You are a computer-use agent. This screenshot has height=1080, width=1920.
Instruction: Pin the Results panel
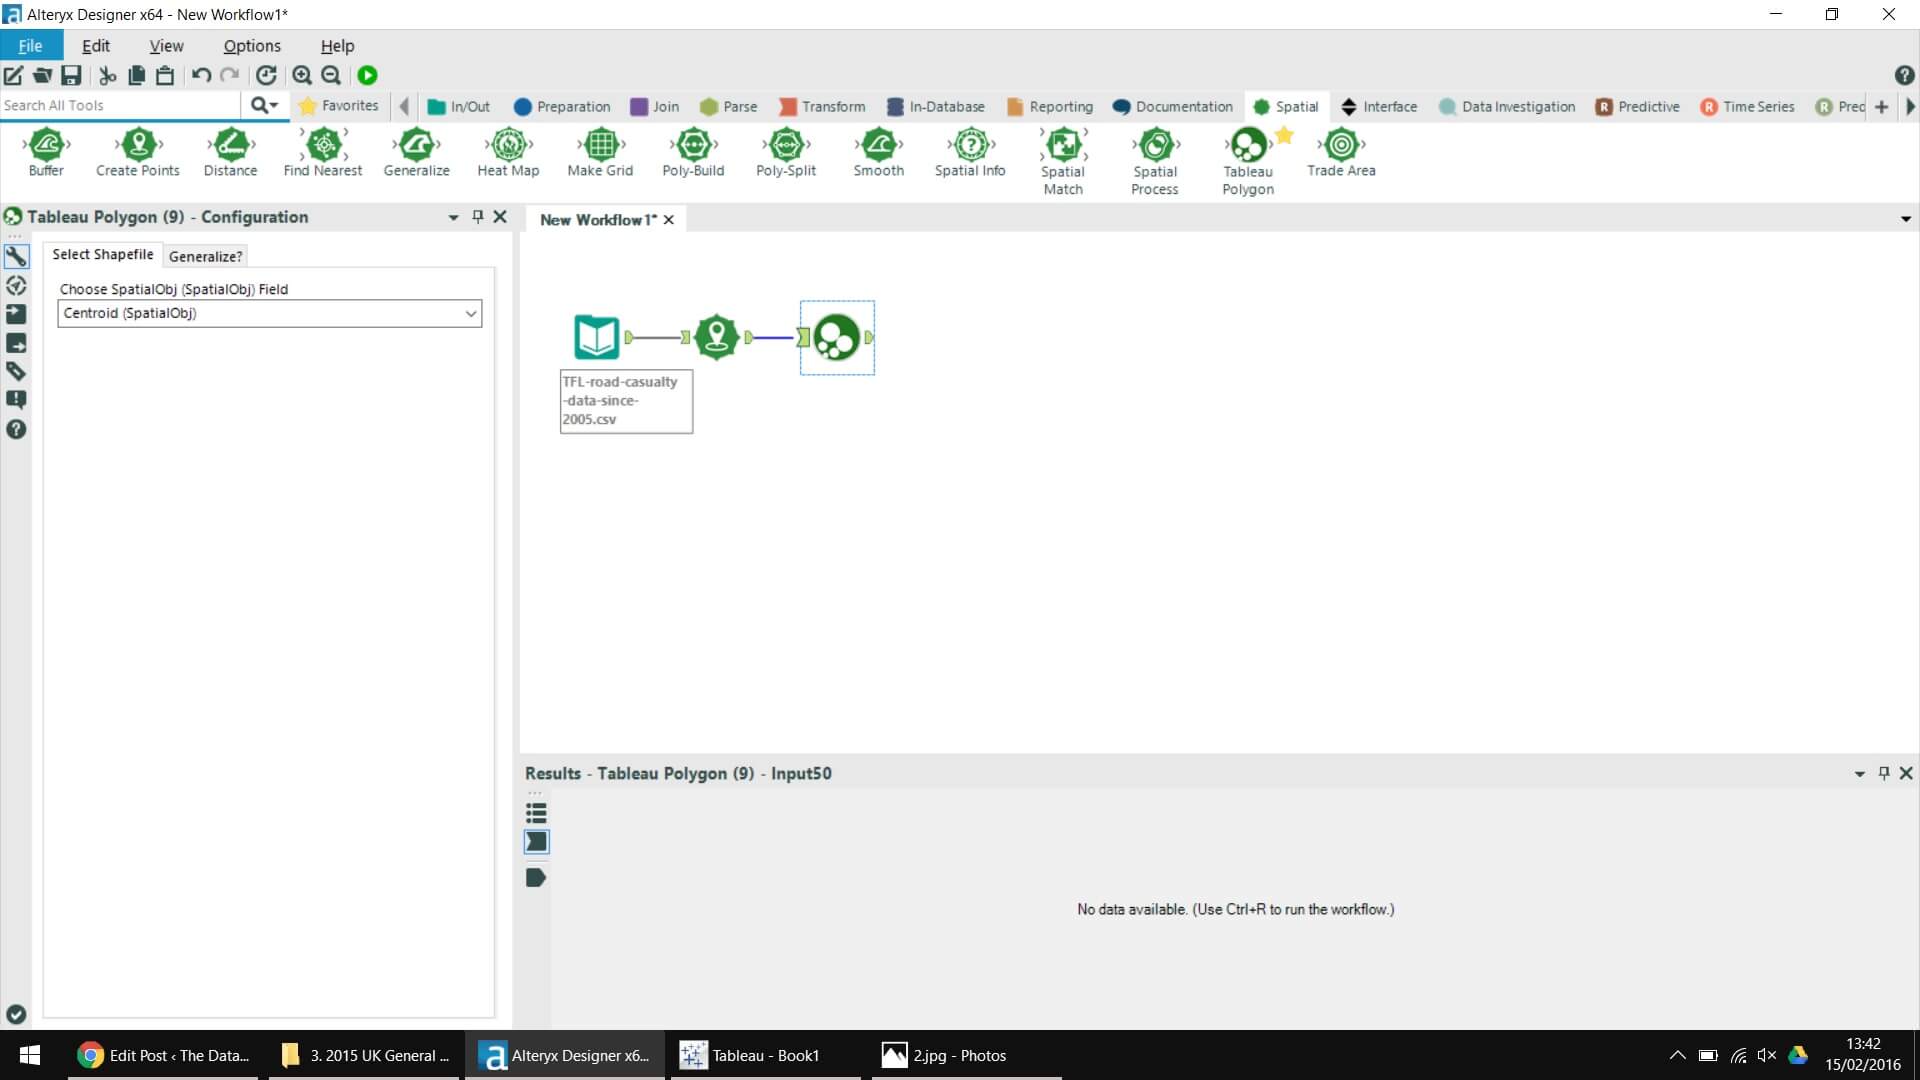click(x=1884, y=773)
